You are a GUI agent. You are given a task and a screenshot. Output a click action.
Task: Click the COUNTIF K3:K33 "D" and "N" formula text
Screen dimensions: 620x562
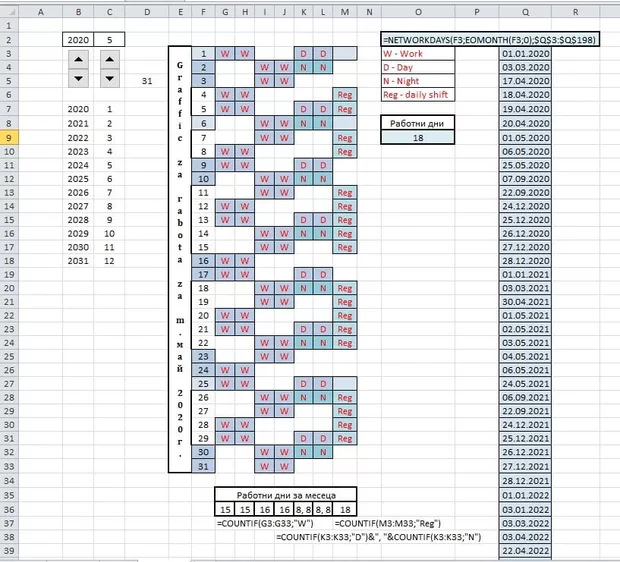(378, 537)
